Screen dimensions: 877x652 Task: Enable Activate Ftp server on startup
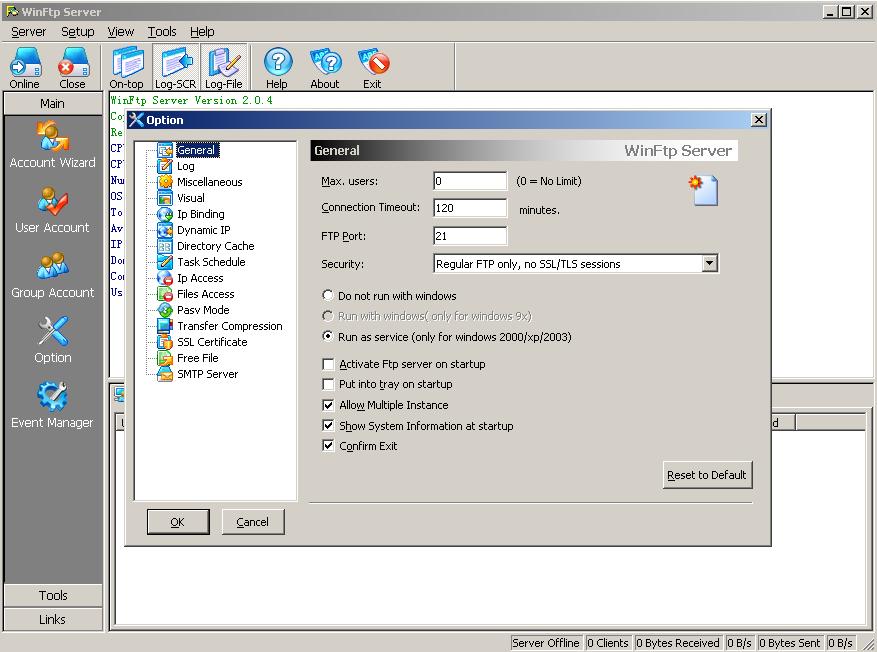point(328,364)
